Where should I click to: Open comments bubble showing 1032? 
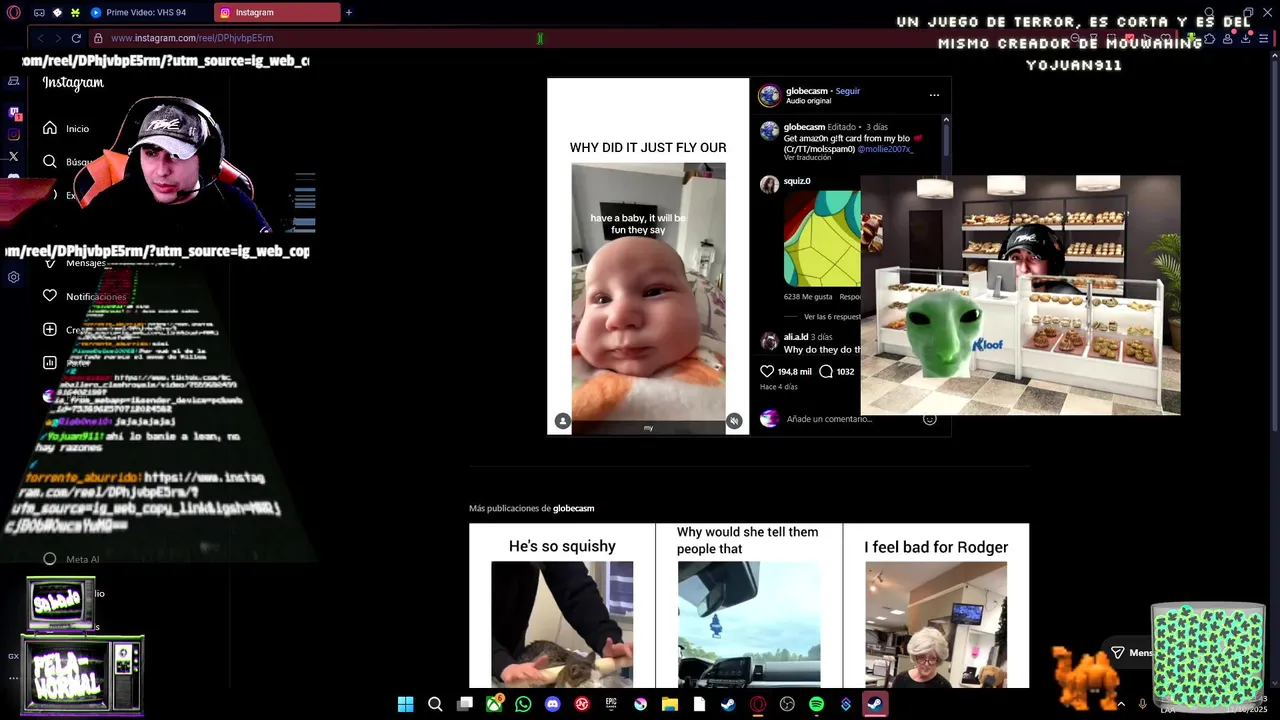(x=826, y=371)
